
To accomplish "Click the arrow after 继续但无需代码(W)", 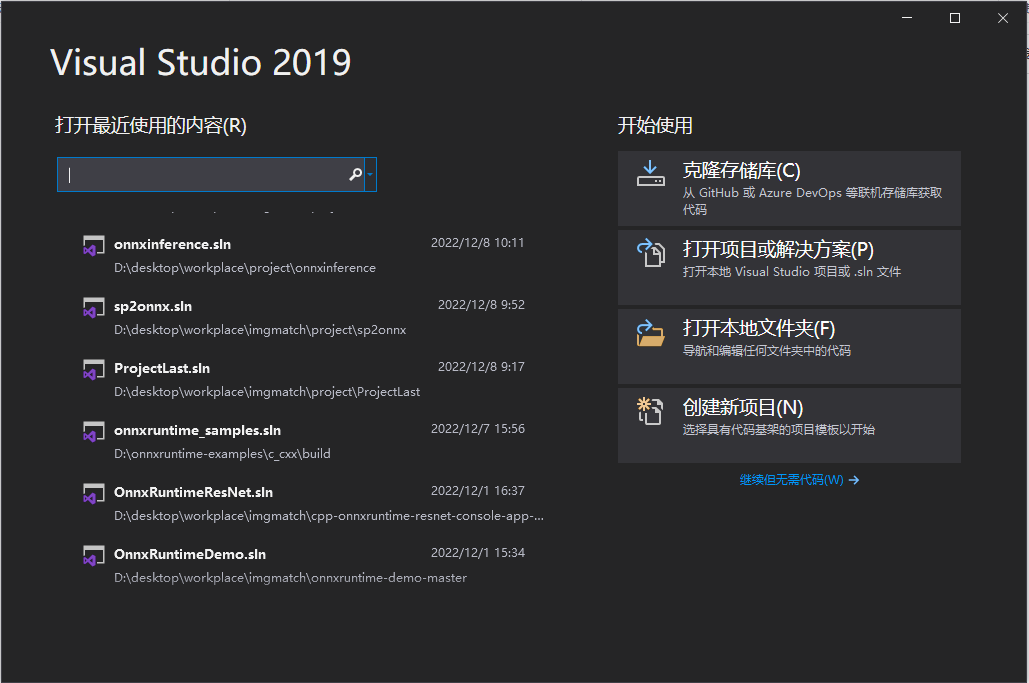I will point(854,480).
